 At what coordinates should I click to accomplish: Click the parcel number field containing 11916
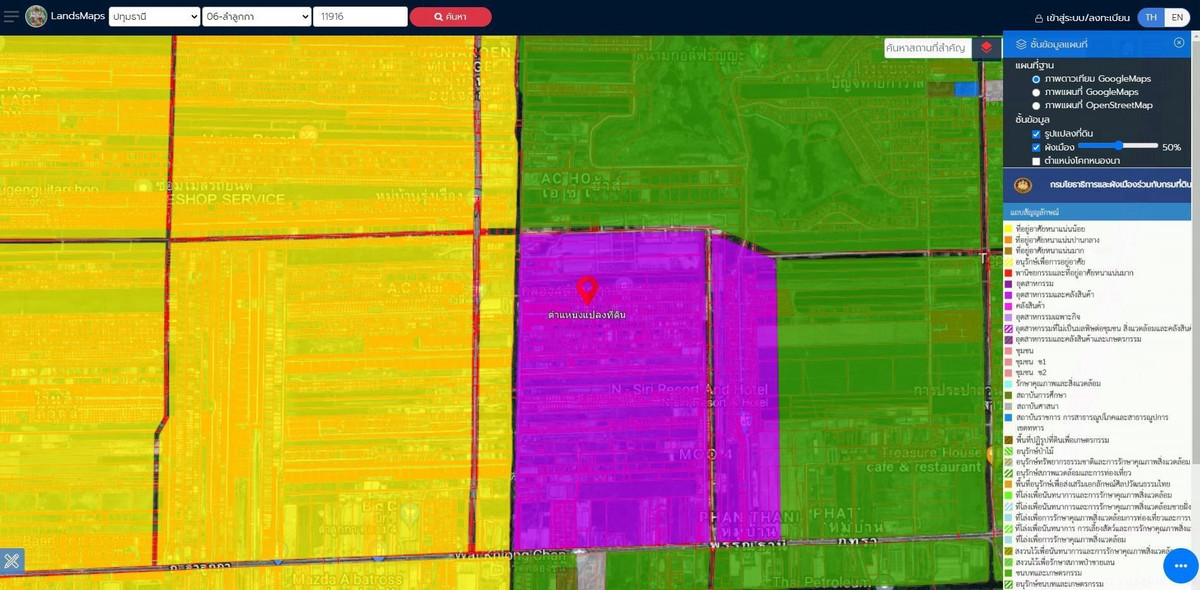pos(360,17)
